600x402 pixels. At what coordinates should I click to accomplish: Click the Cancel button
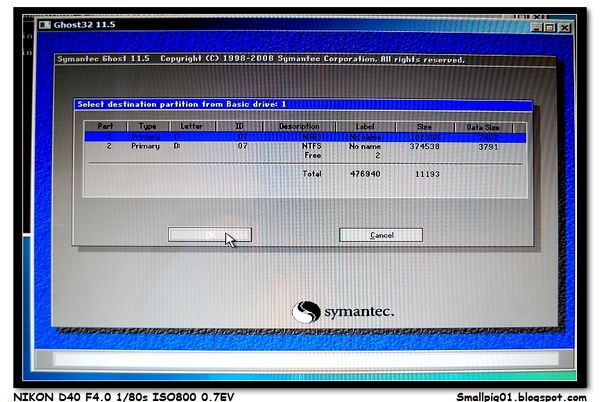tap(381, 235)
